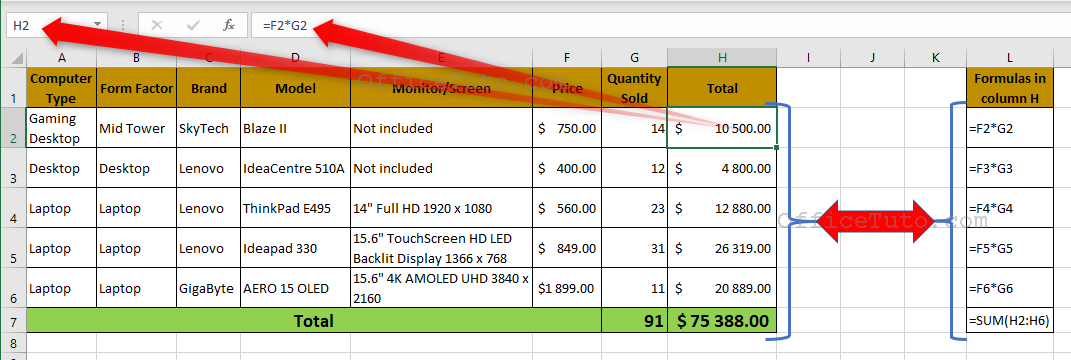
Task: Select column L header
Action: [1010, 58]
